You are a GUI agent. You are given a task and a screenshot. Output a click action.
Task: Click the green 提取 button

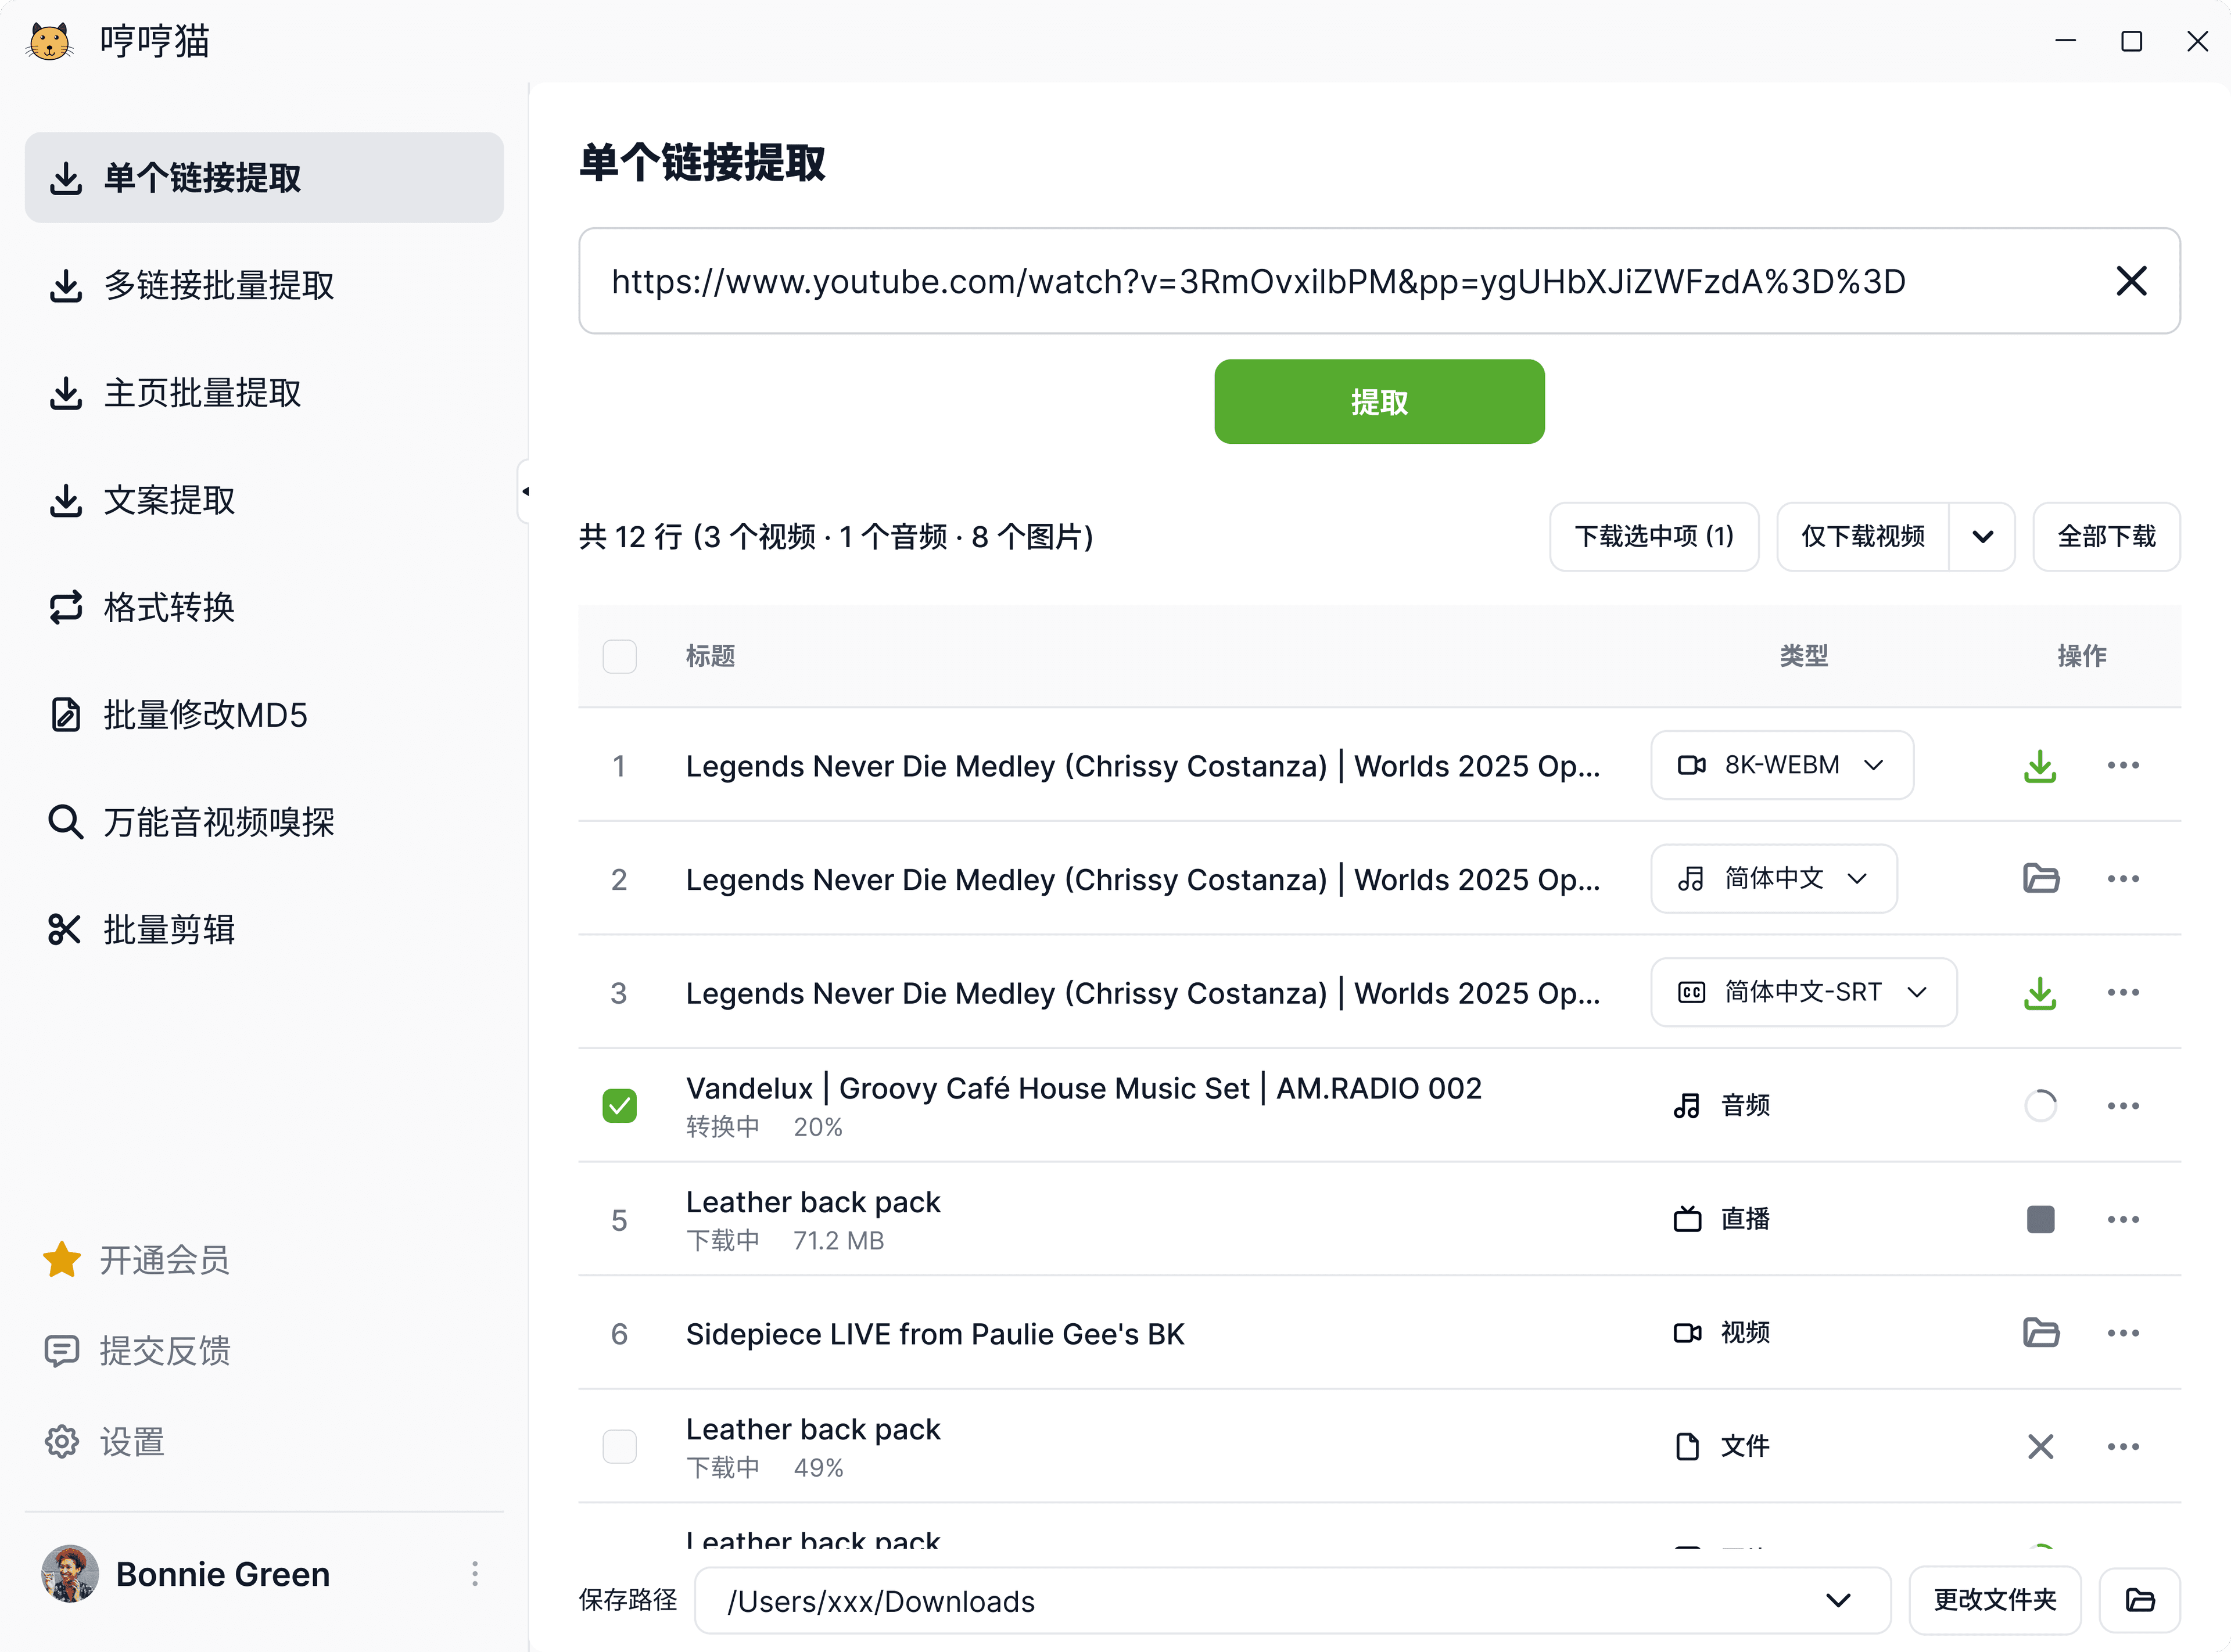tap(1379, 402)
